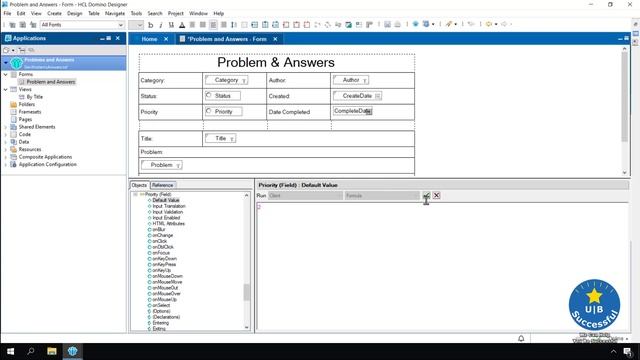Click the objects list scrollbar thumb
The height and width of the screenshot is (360, 640).
pyautogui.click(x=247, y=292)
